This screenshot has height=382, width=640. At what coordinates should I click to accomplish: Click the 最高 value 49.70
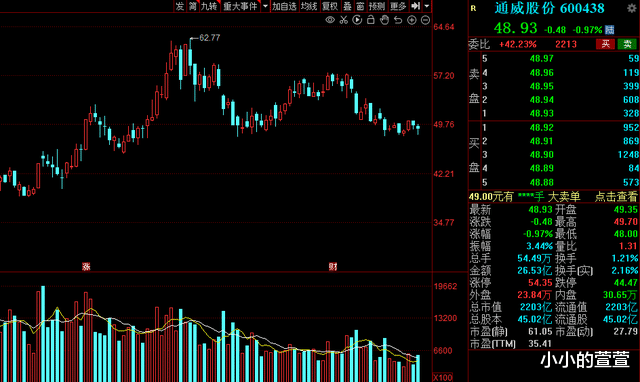tap(626, 222)
